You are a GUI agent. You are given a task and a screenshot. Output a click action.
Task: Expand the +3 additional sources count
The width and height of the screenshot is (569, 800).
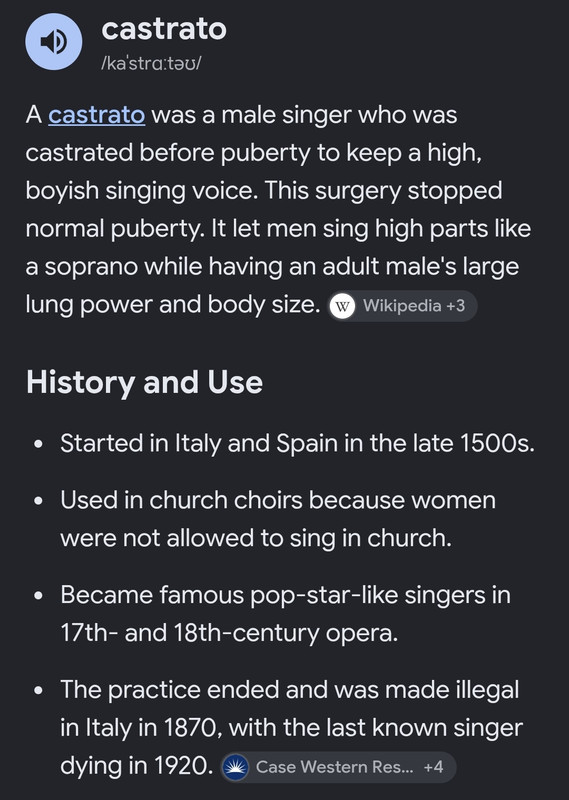tap(455, 306)
